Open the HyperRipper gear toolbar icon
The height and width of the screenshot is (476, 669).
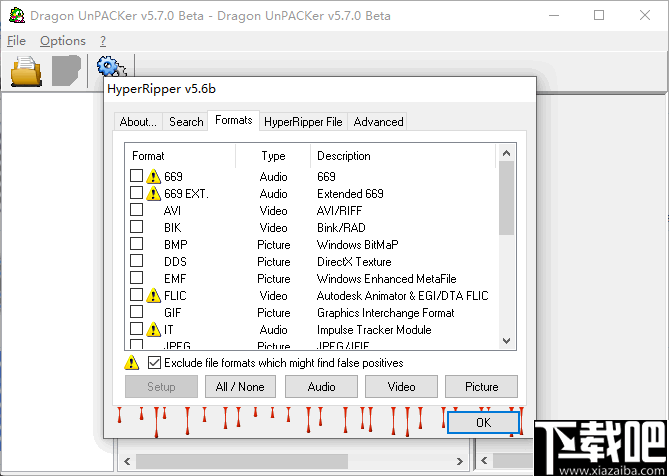(x=111, y=67)
